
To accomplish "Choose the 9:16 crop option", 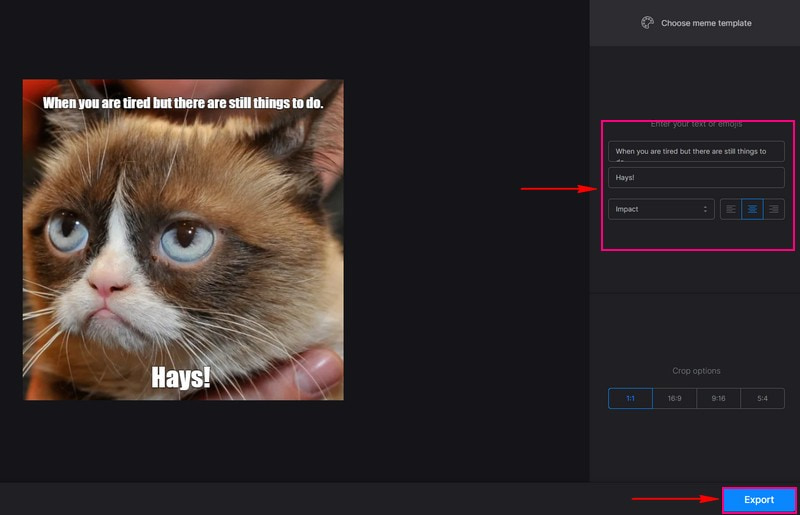I will click(x=718, y=398).
